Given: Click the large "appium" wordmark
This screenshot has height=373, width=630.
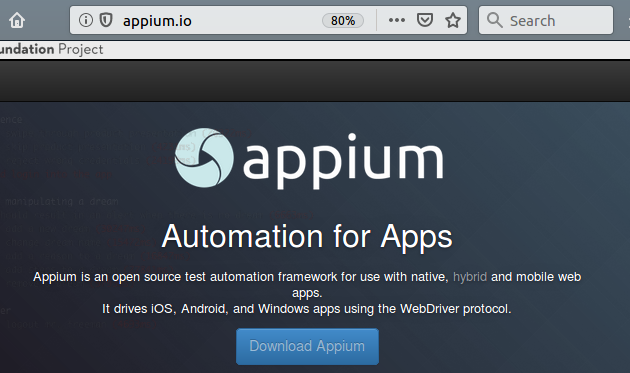Looking at the screenshot, I should (x=344, y=161).
